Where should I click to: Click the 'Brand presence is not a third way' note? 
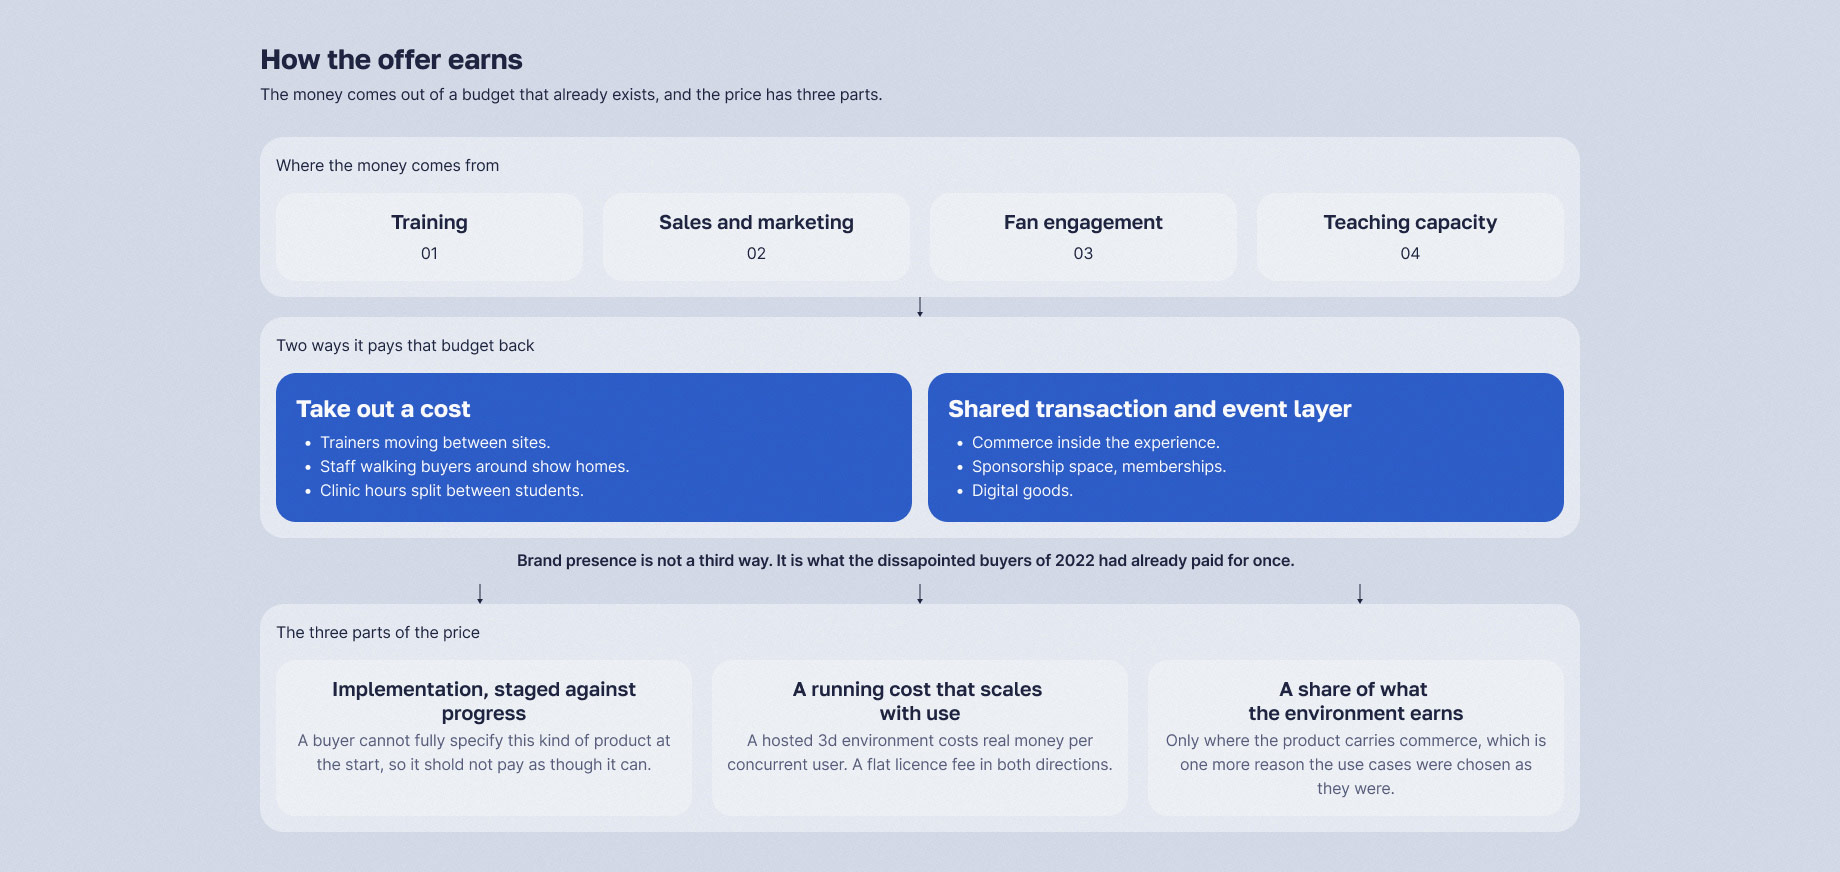coord(905,560)
